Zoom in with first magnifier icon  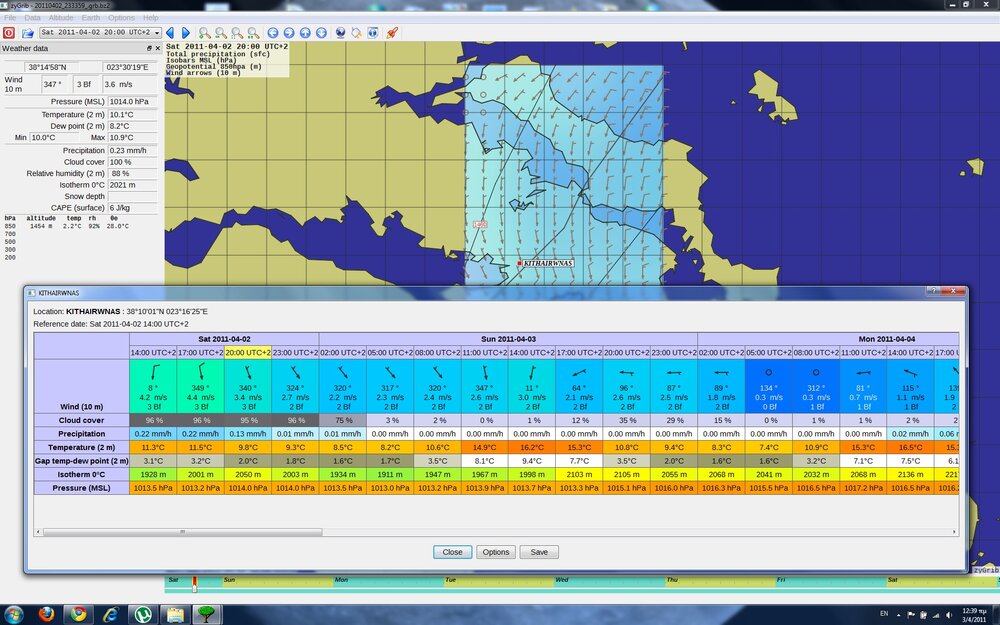point(204,33)
